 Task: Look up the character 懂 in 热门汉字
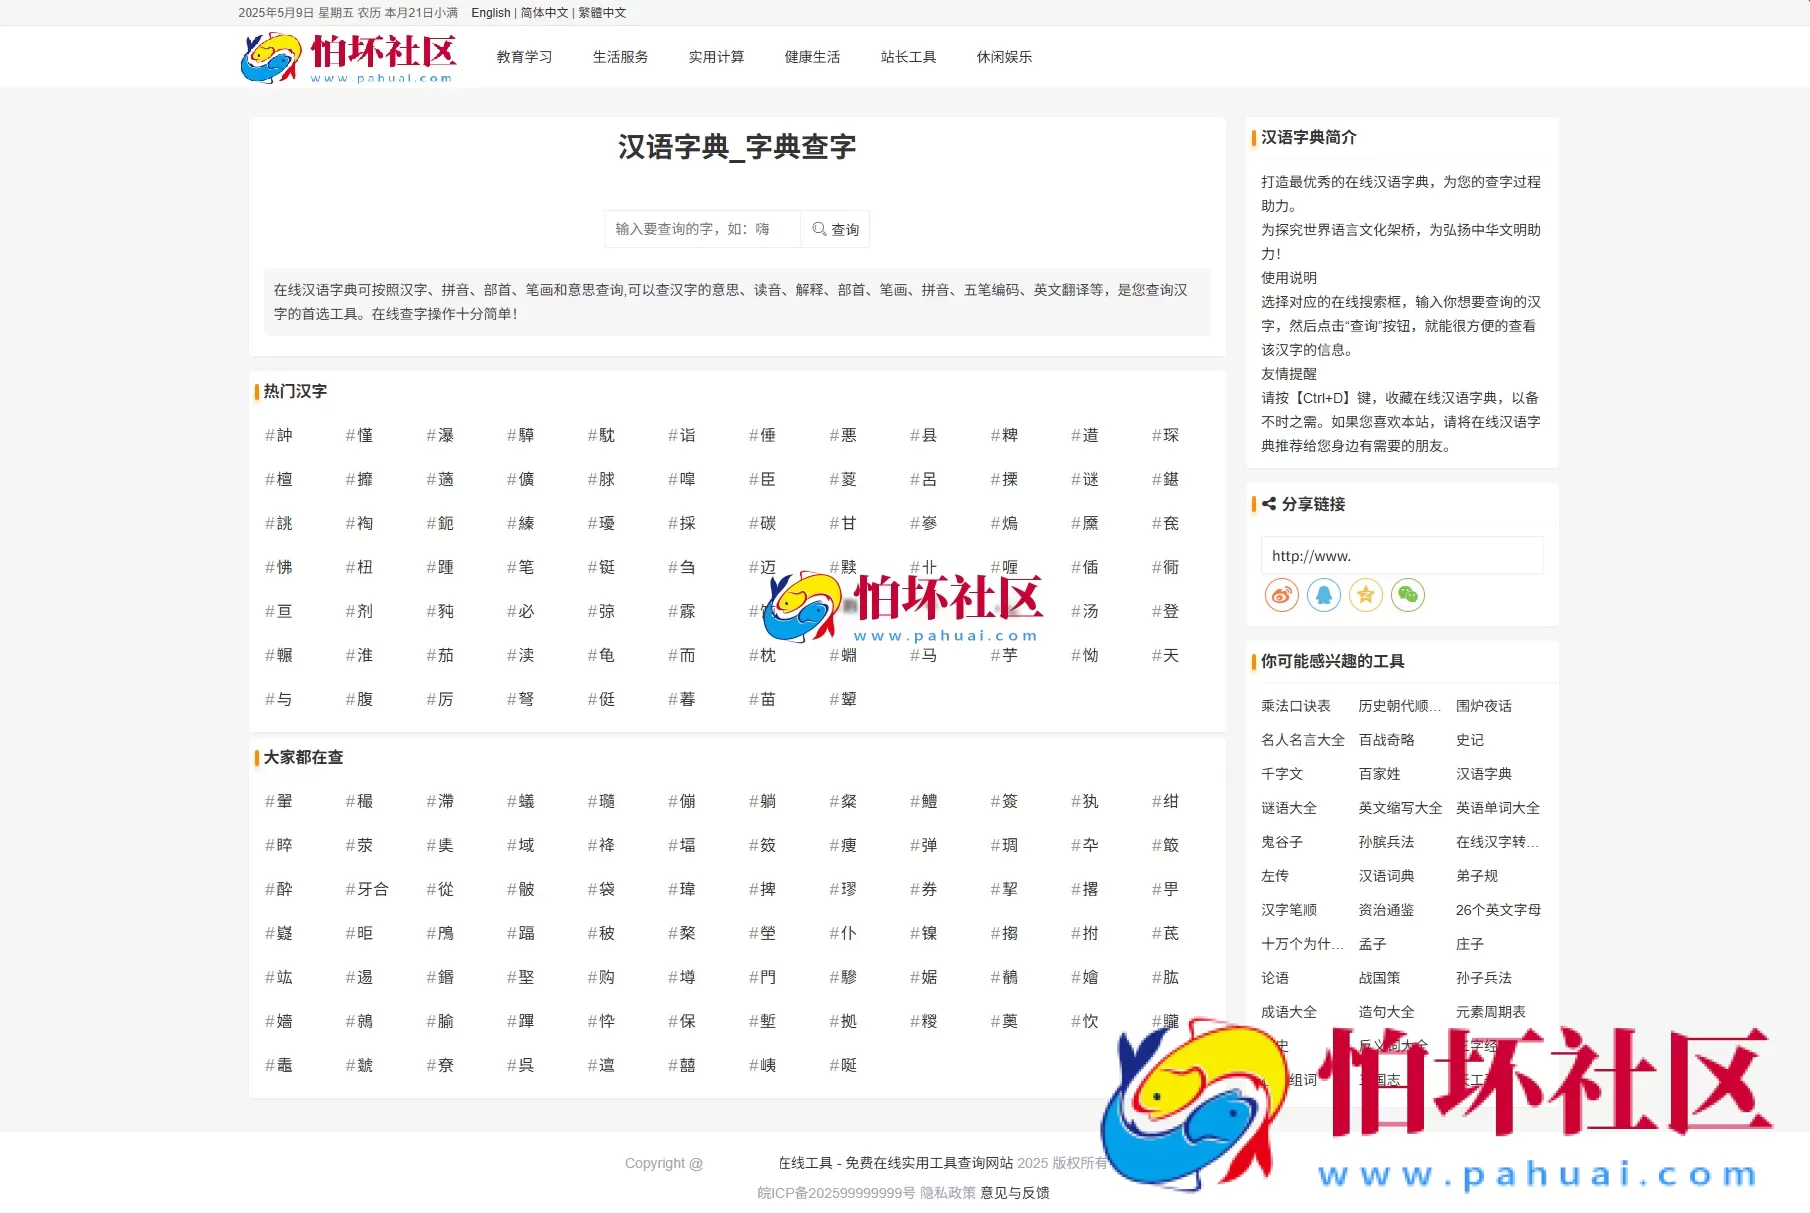click(x=364, y=435)
